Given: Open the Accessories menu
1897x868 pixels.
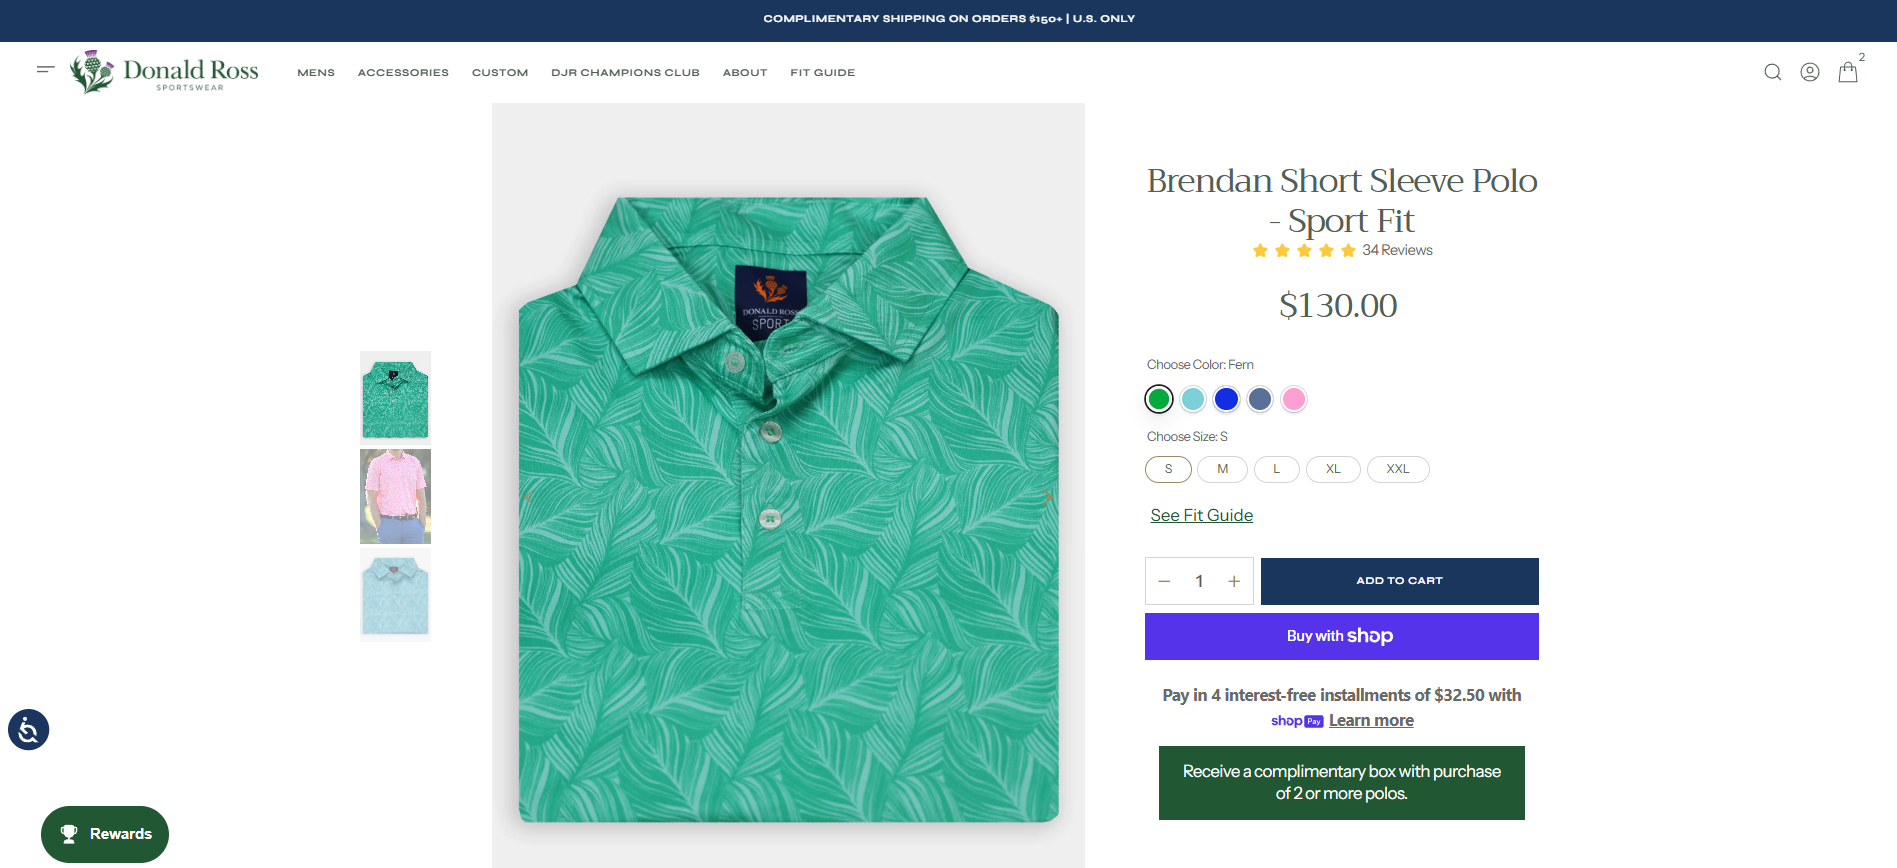Looking at the screenshot, I should [403, 73].
